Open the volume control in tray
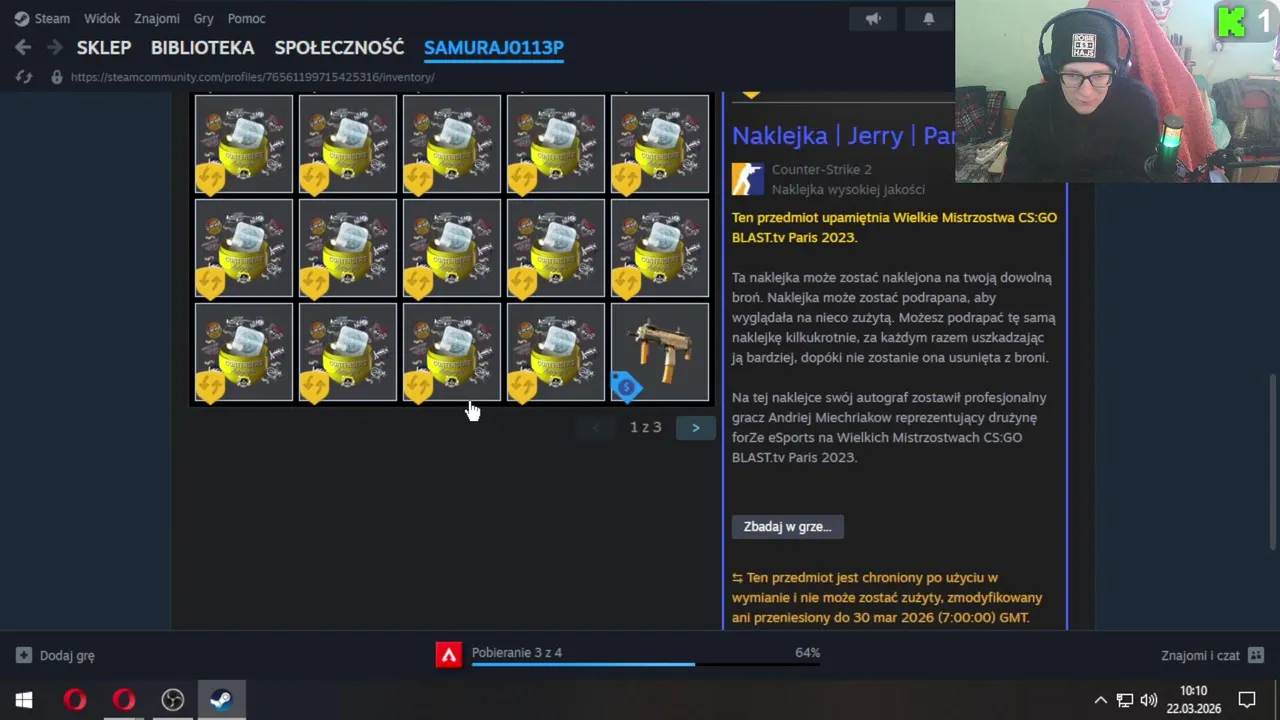The image size is (1280, 720). (1149, 700)
